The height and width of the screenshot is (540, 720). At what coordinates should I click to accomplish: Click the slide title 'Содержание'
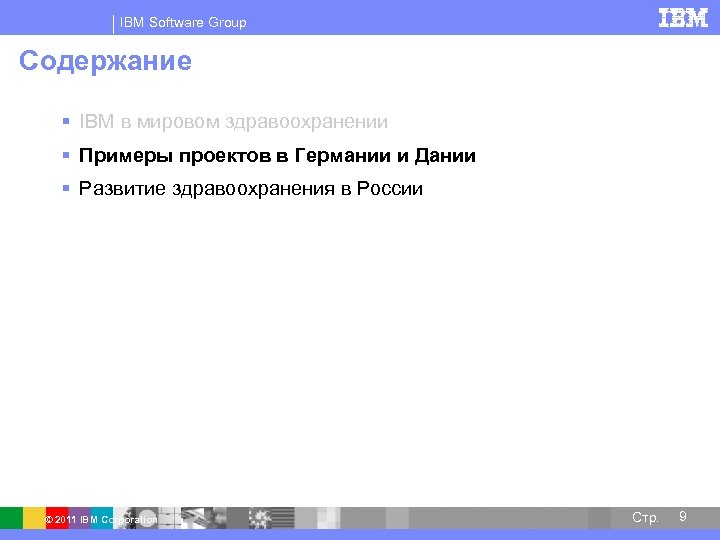[x=105, y=61]
